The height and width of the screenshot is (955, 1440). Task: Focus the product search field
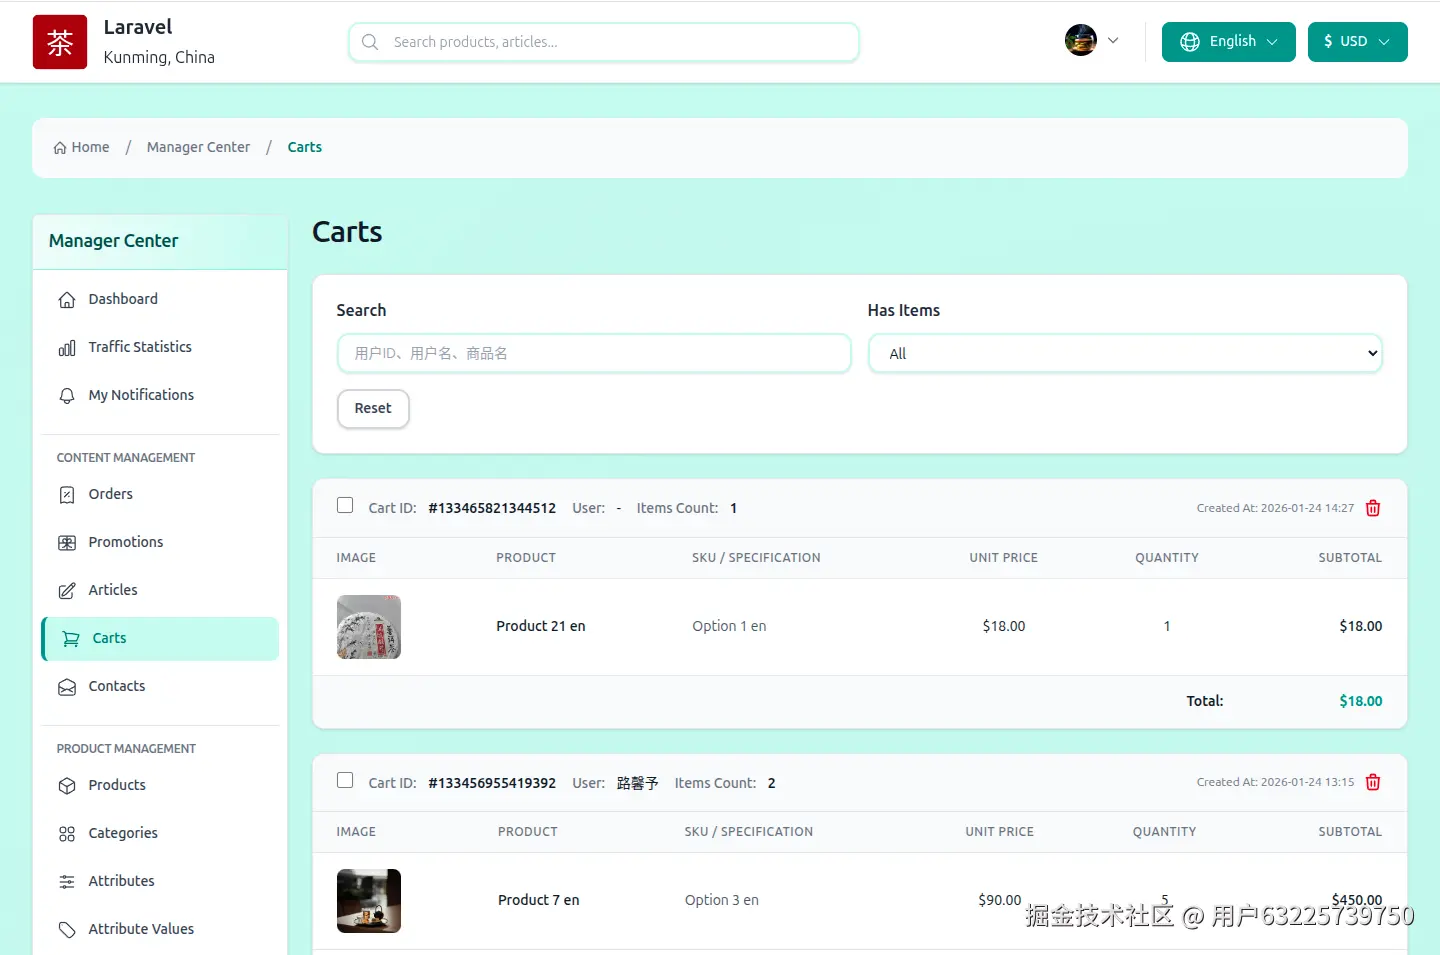pos(604,42)
